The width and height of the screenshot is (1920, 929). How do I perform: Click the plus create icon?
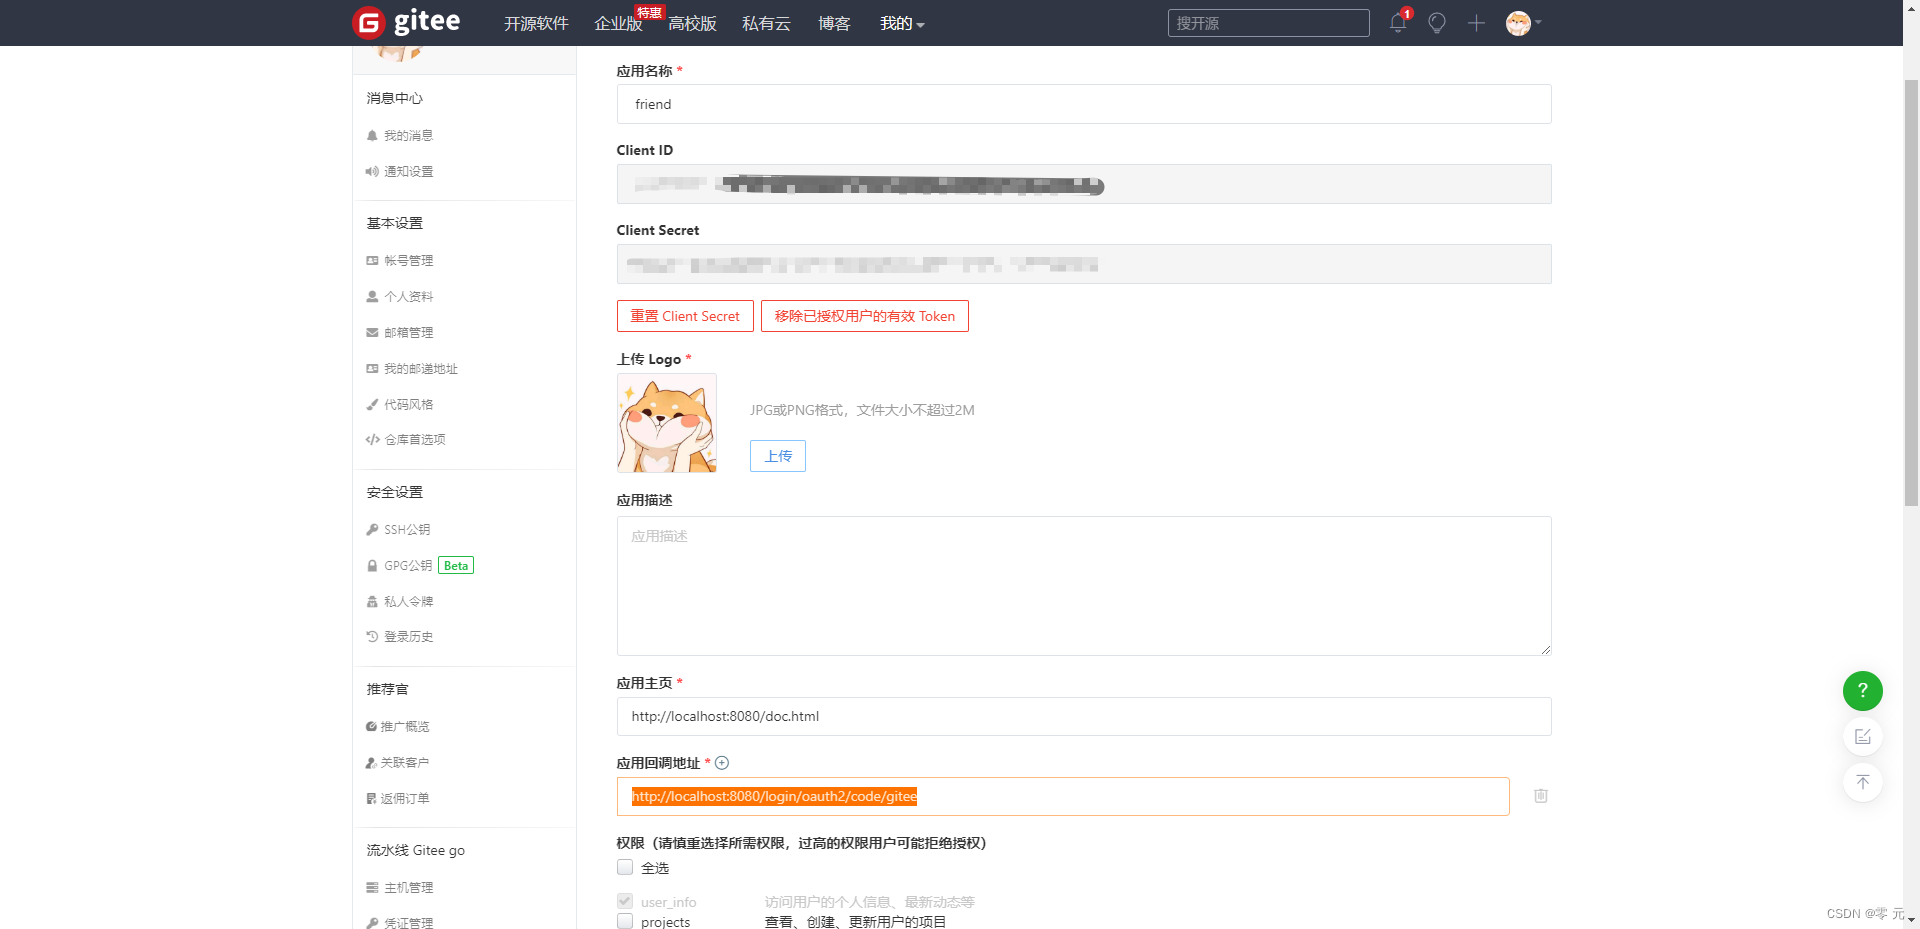(1476, 23)
